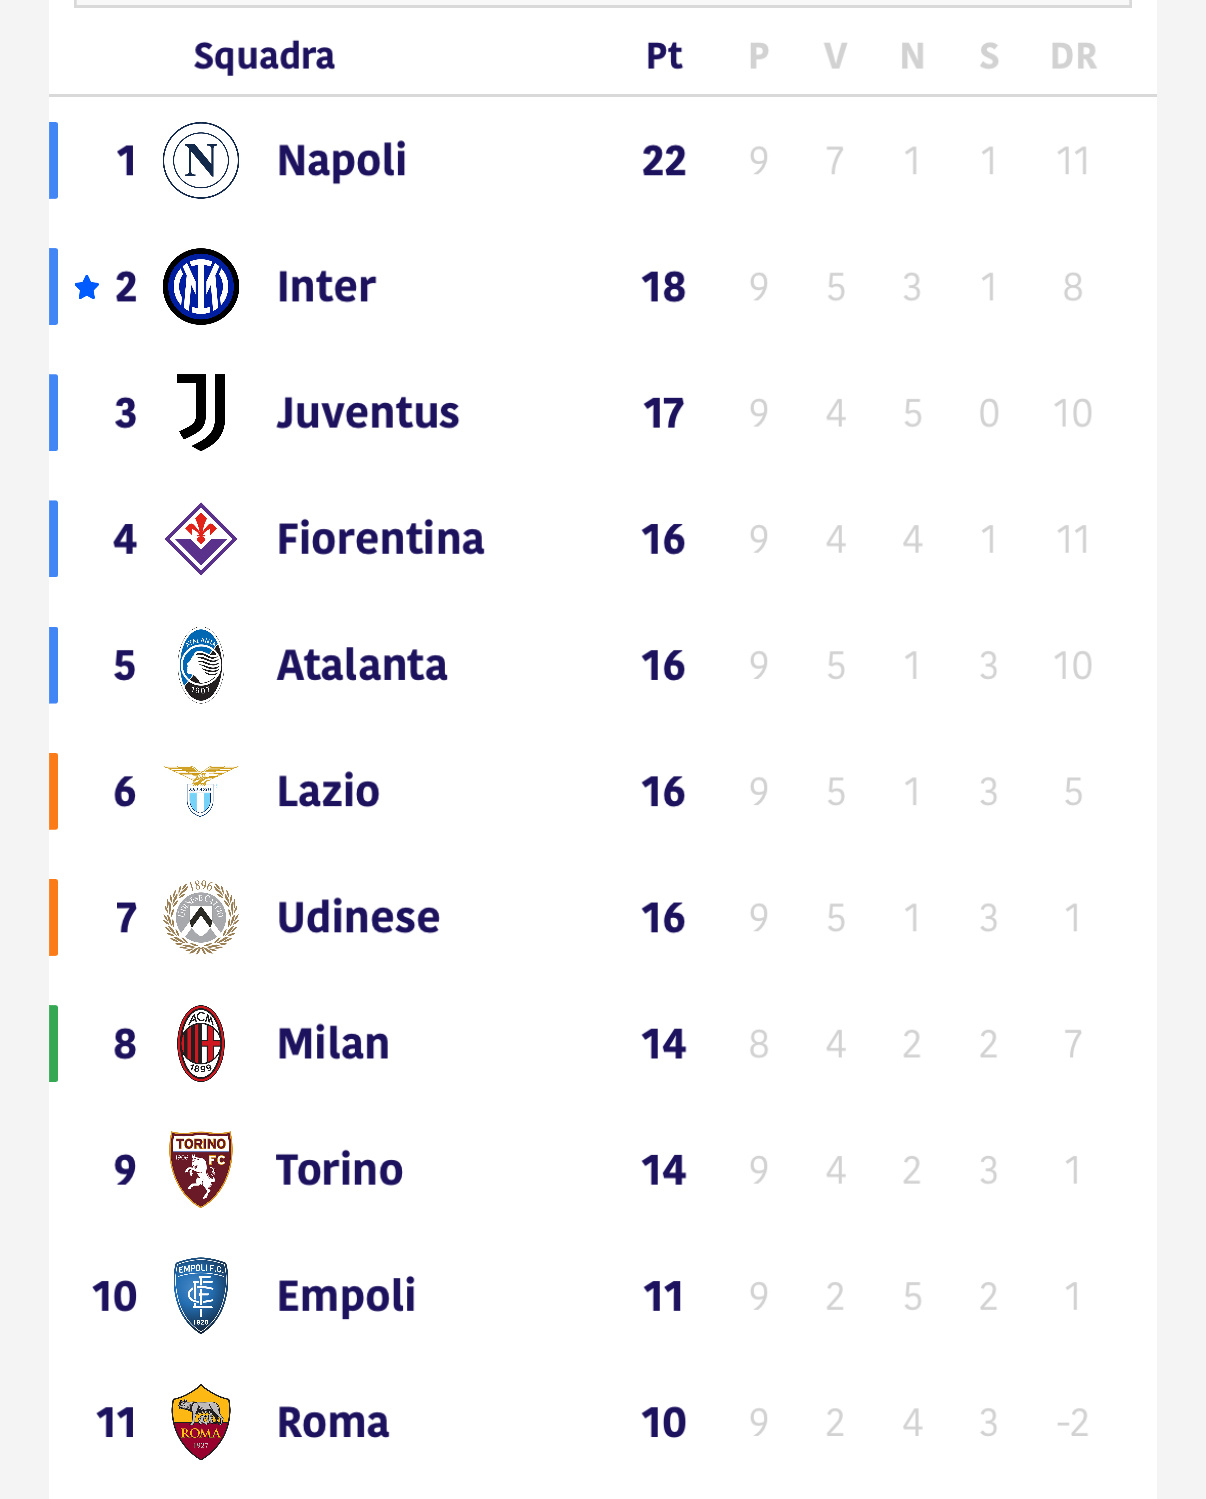The width and height of the screenshot is (1206, 1499).
Task: Open the Juventus team name link
Action: [368, 413]
